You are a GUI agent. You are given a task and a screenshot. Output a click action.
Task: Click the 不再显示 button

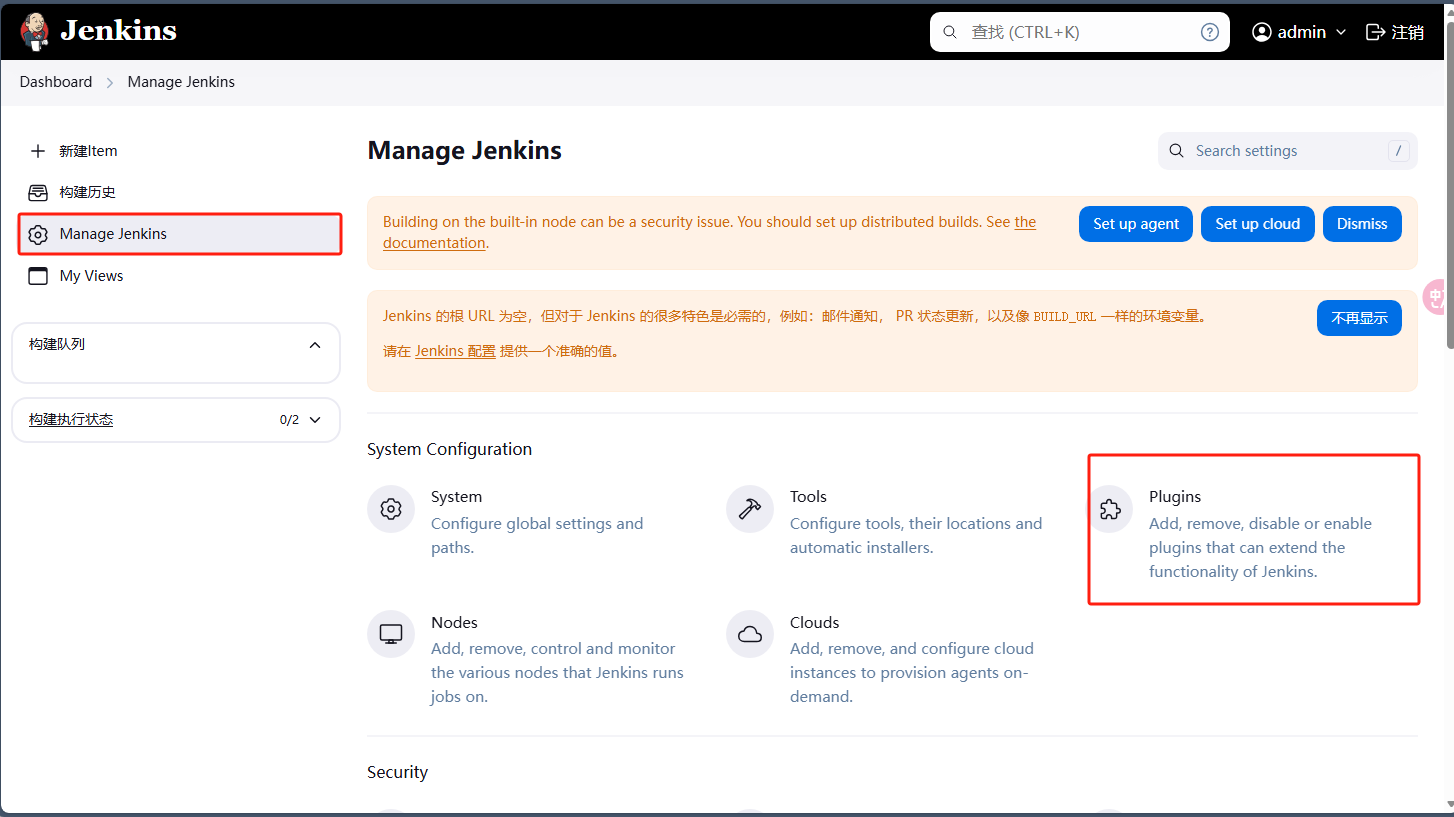click(1359, 318)
